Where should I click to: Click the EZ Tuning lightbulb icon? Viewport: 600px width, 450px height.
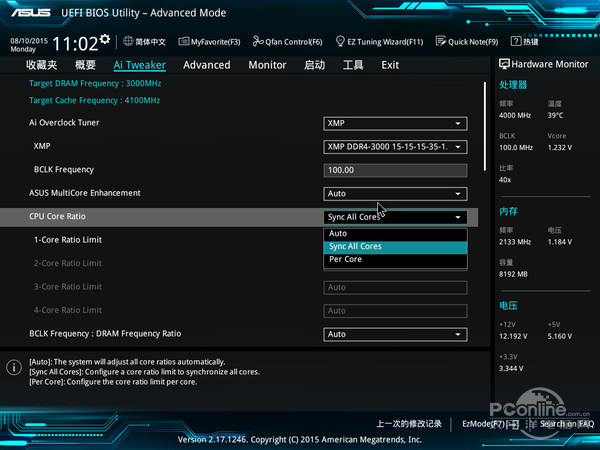point(340,41)
